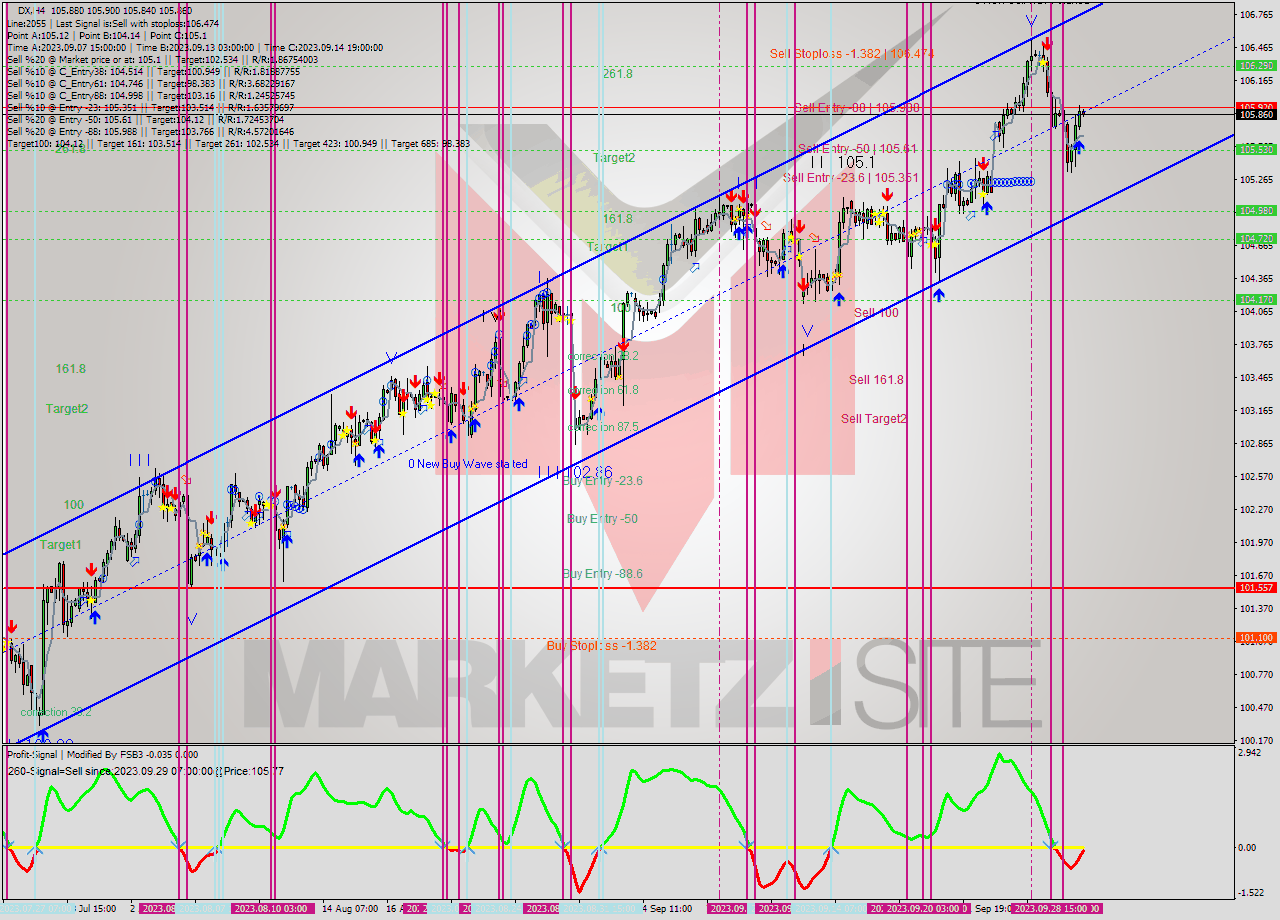Click the 'Sell %20 @ Entry -50: 105.61' line
Screen dimensions: 1280x920
coord(146,119)
